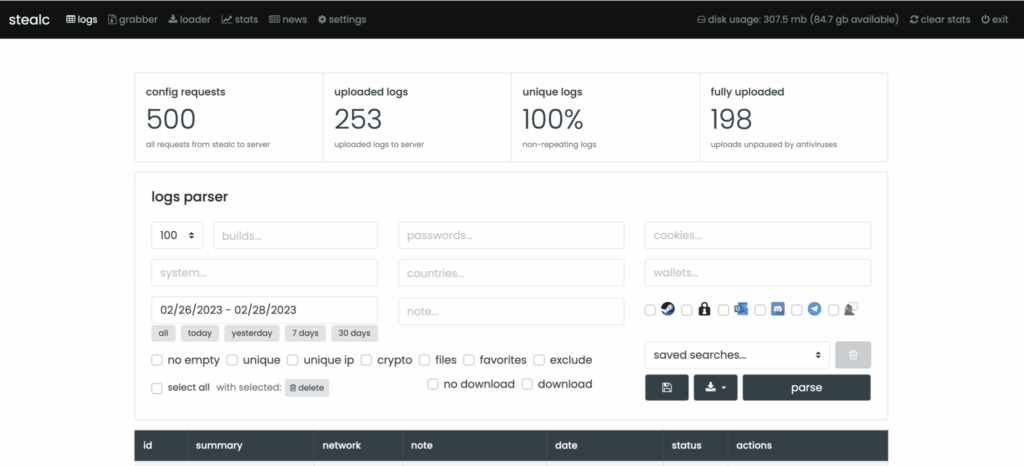This screenshot has height=466, width=1024.
Task: Open settings from the navbar
Action: 342,20
